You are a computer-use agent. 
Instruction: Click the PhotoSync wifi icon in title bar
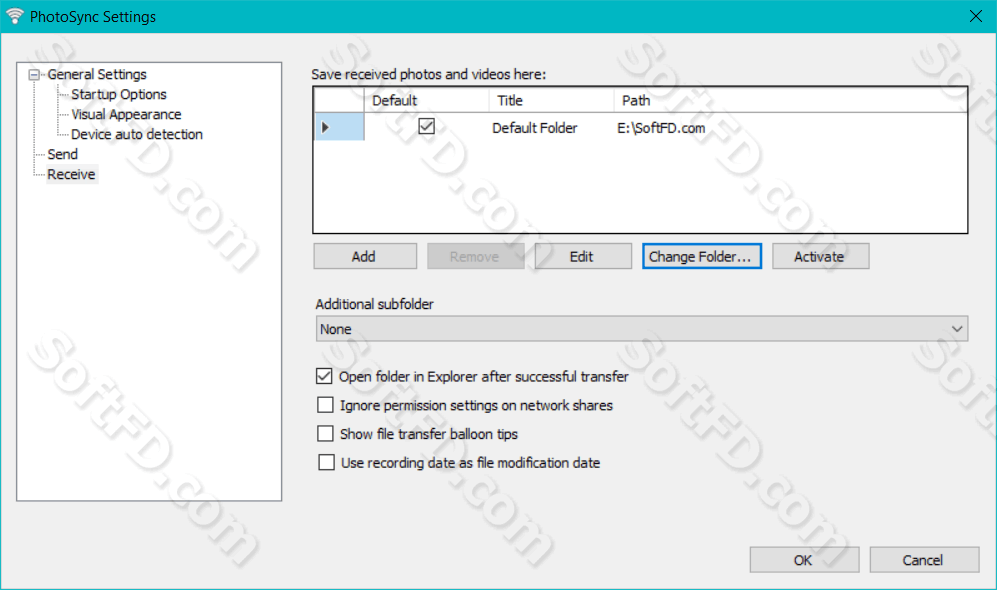pyautogui.click(x=15, y=16)
